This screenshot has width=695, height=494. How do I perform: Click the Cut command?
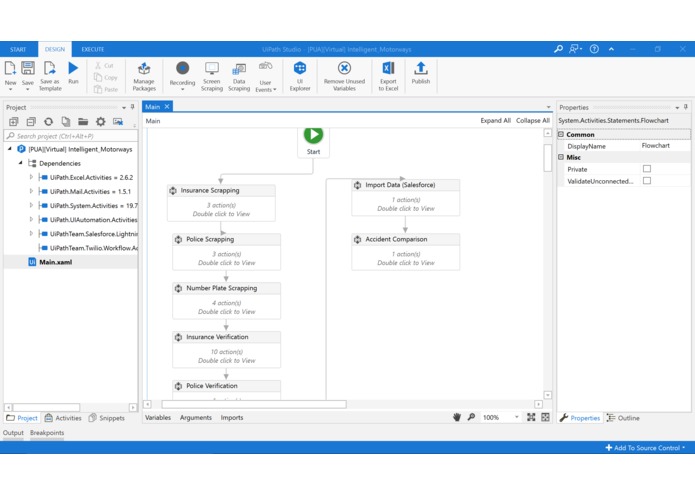click(x=105, y=66)
